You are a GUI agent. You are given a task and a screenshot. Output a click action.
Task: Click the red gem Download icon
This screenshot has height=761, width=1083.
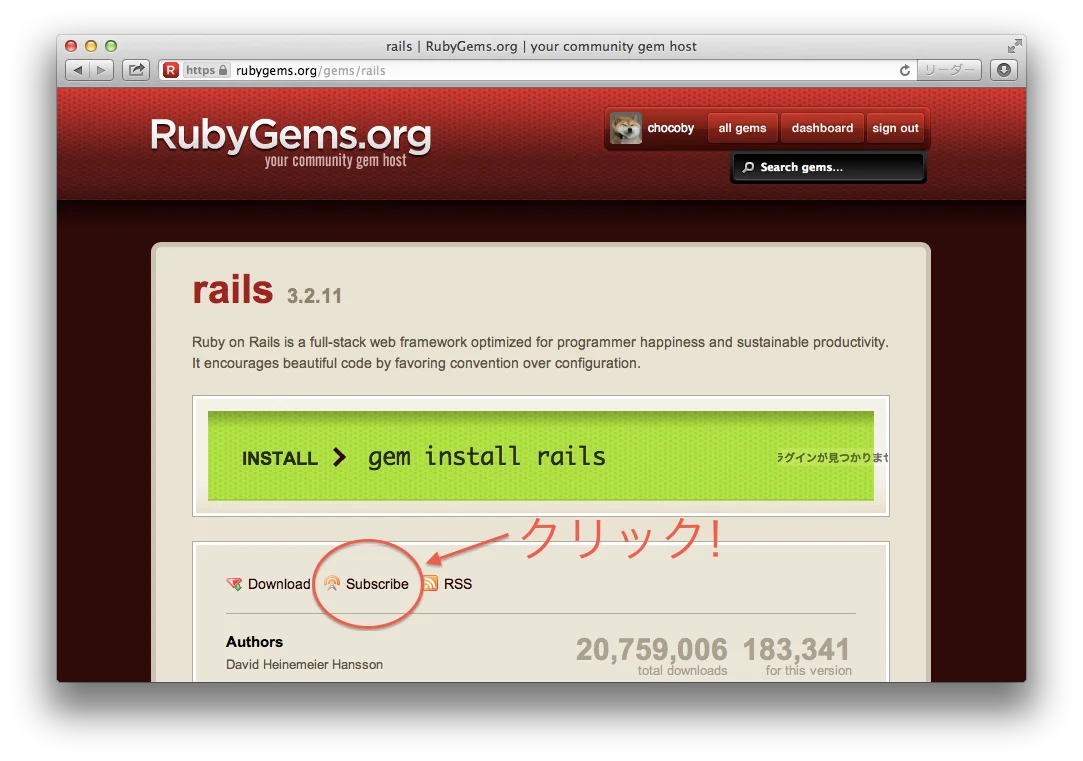[x=234, y=584]
